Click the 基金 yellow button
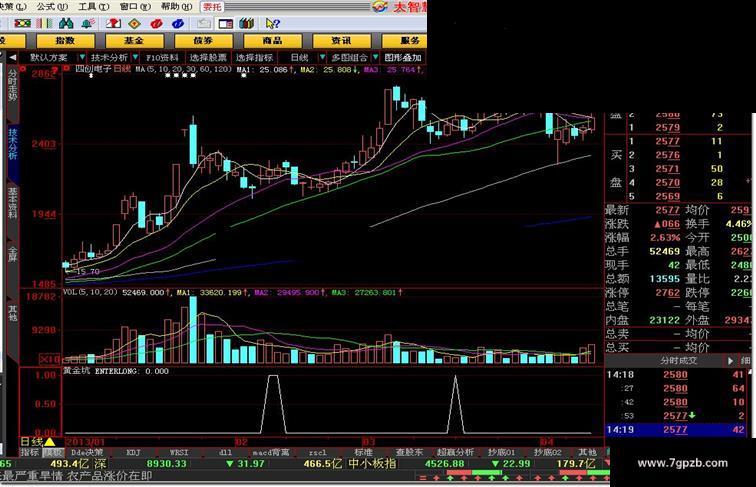 134,41
